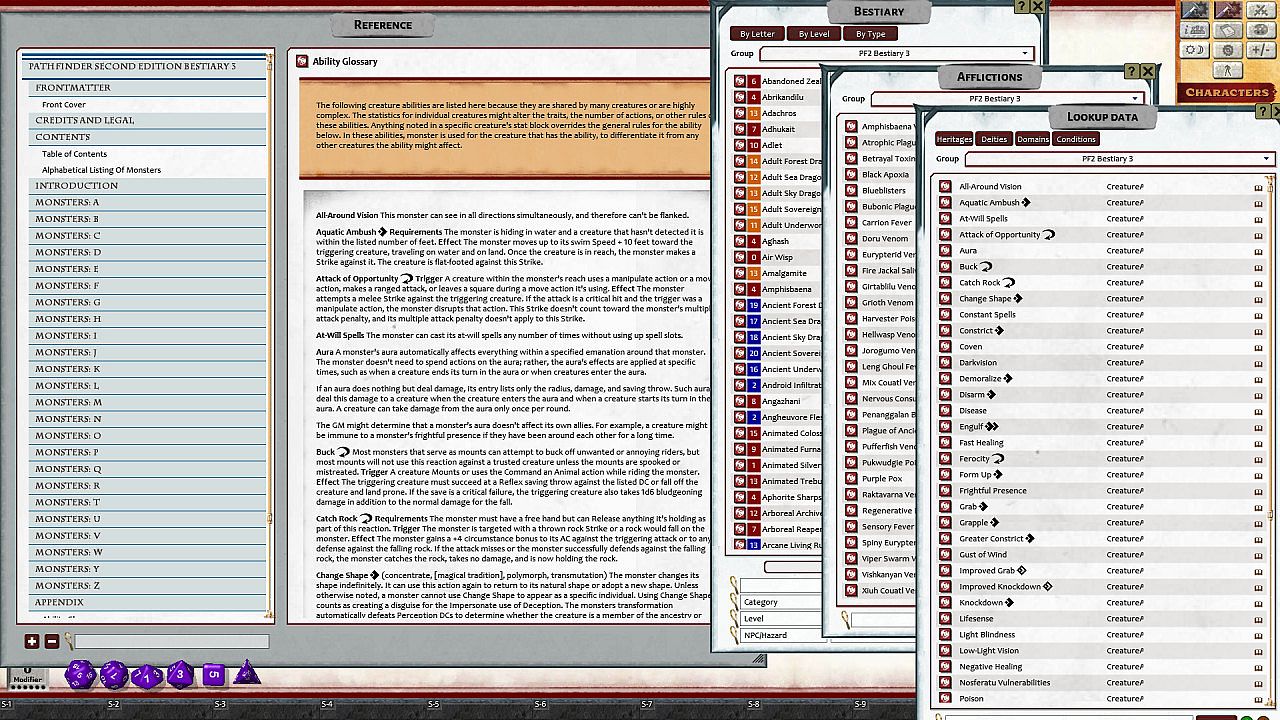Click the Ability Glossary page link icon
Viewport: 1280px width, 720px height.
point(302,61)
